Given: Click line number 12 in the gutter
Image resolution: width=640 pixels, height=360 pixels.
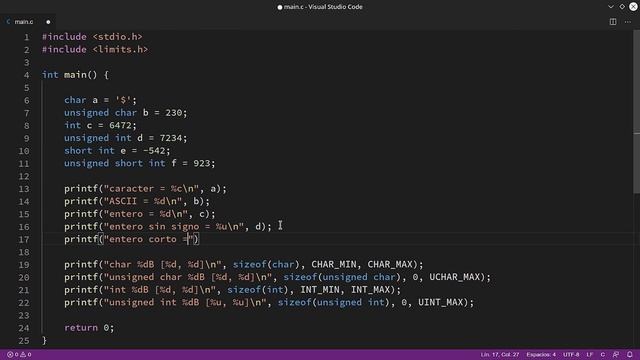Looking at the screenshot, I should pyautogui.click(x=24, y=176).
